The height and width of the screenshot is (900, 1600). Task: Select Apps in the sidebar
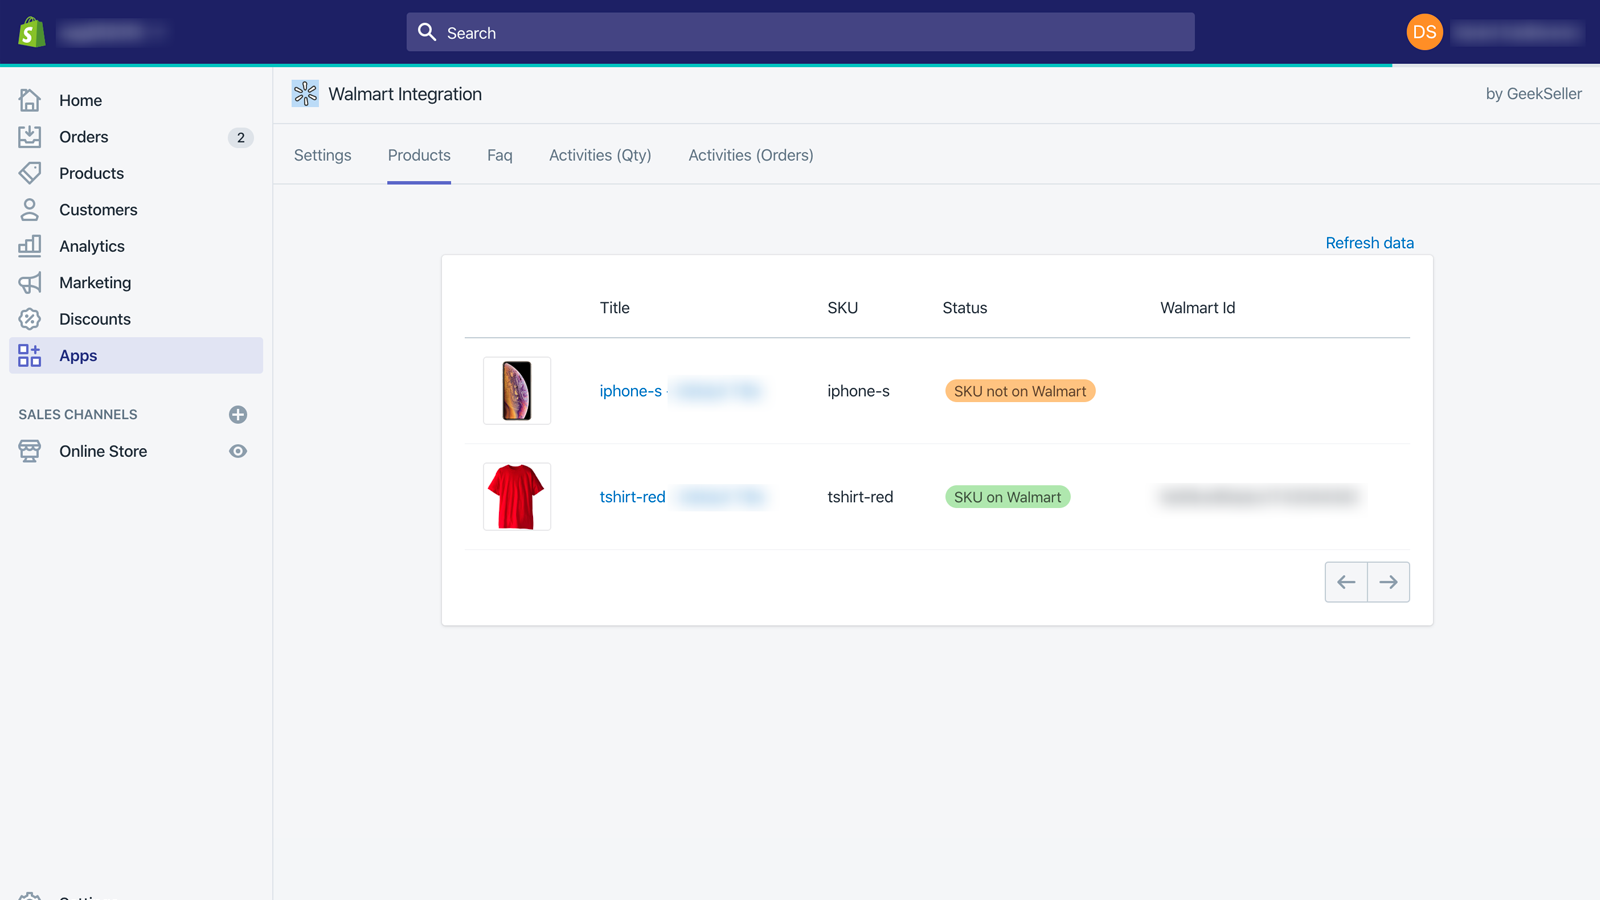click(136, 356)
